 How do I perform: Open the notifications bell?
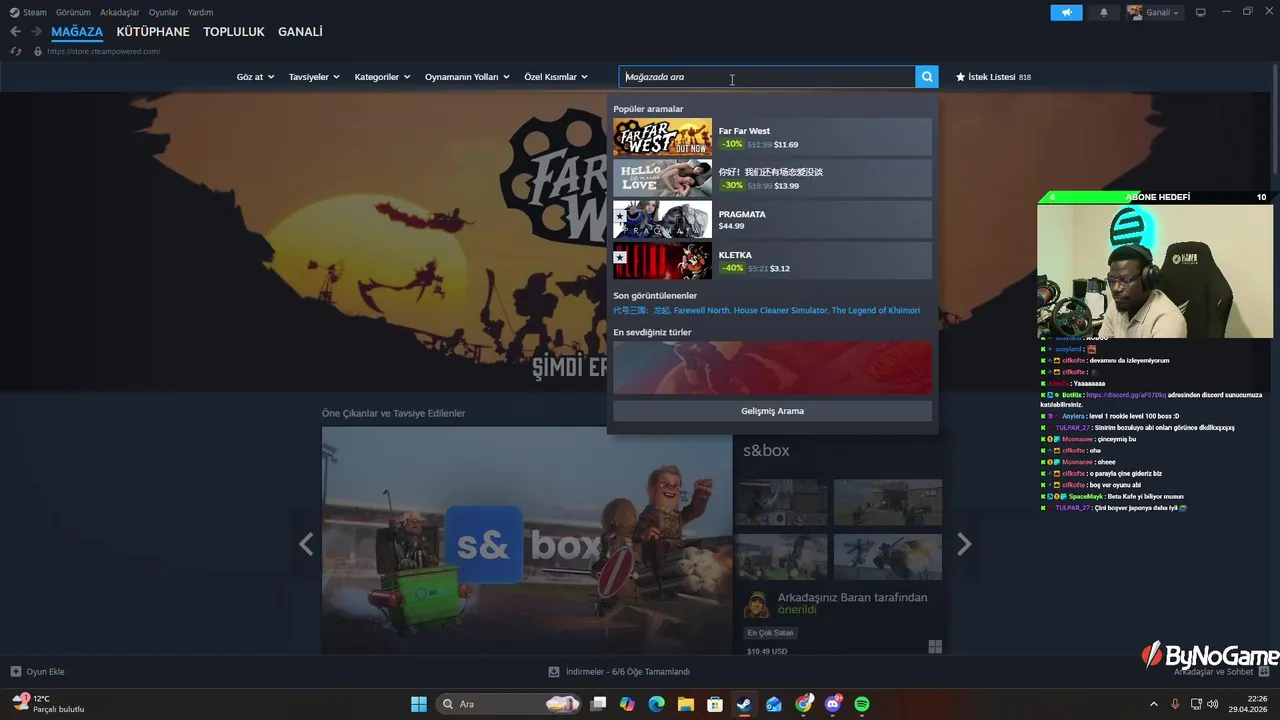pos(1104,13)
